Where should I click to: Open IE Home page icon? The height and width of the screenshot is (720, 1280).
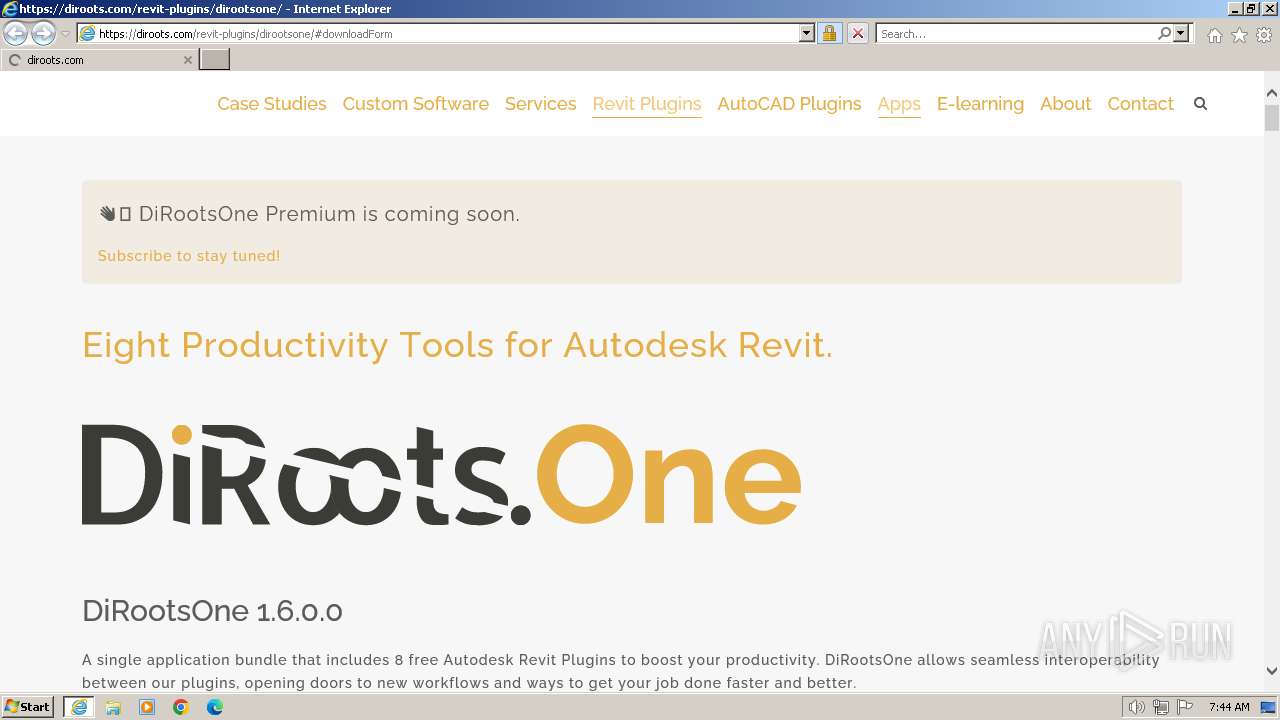click(x=1214, y=35)
